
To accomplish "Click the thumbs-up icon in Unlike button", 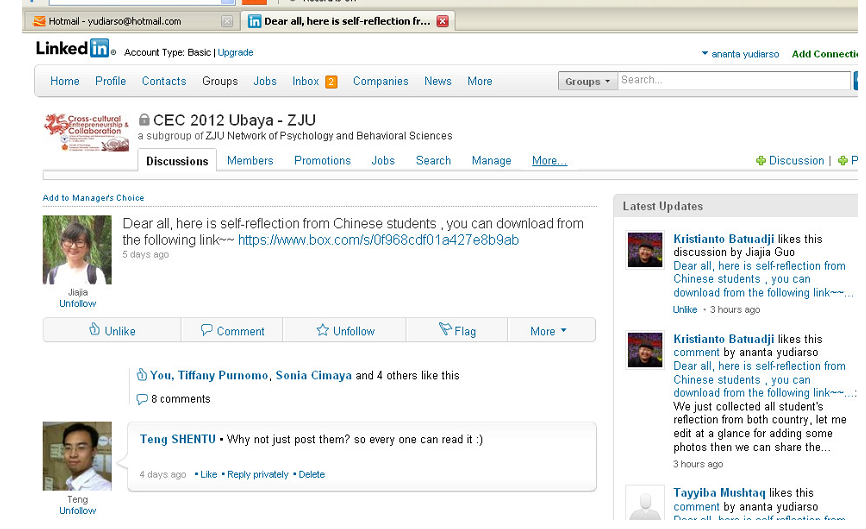I will pos(94,329).
